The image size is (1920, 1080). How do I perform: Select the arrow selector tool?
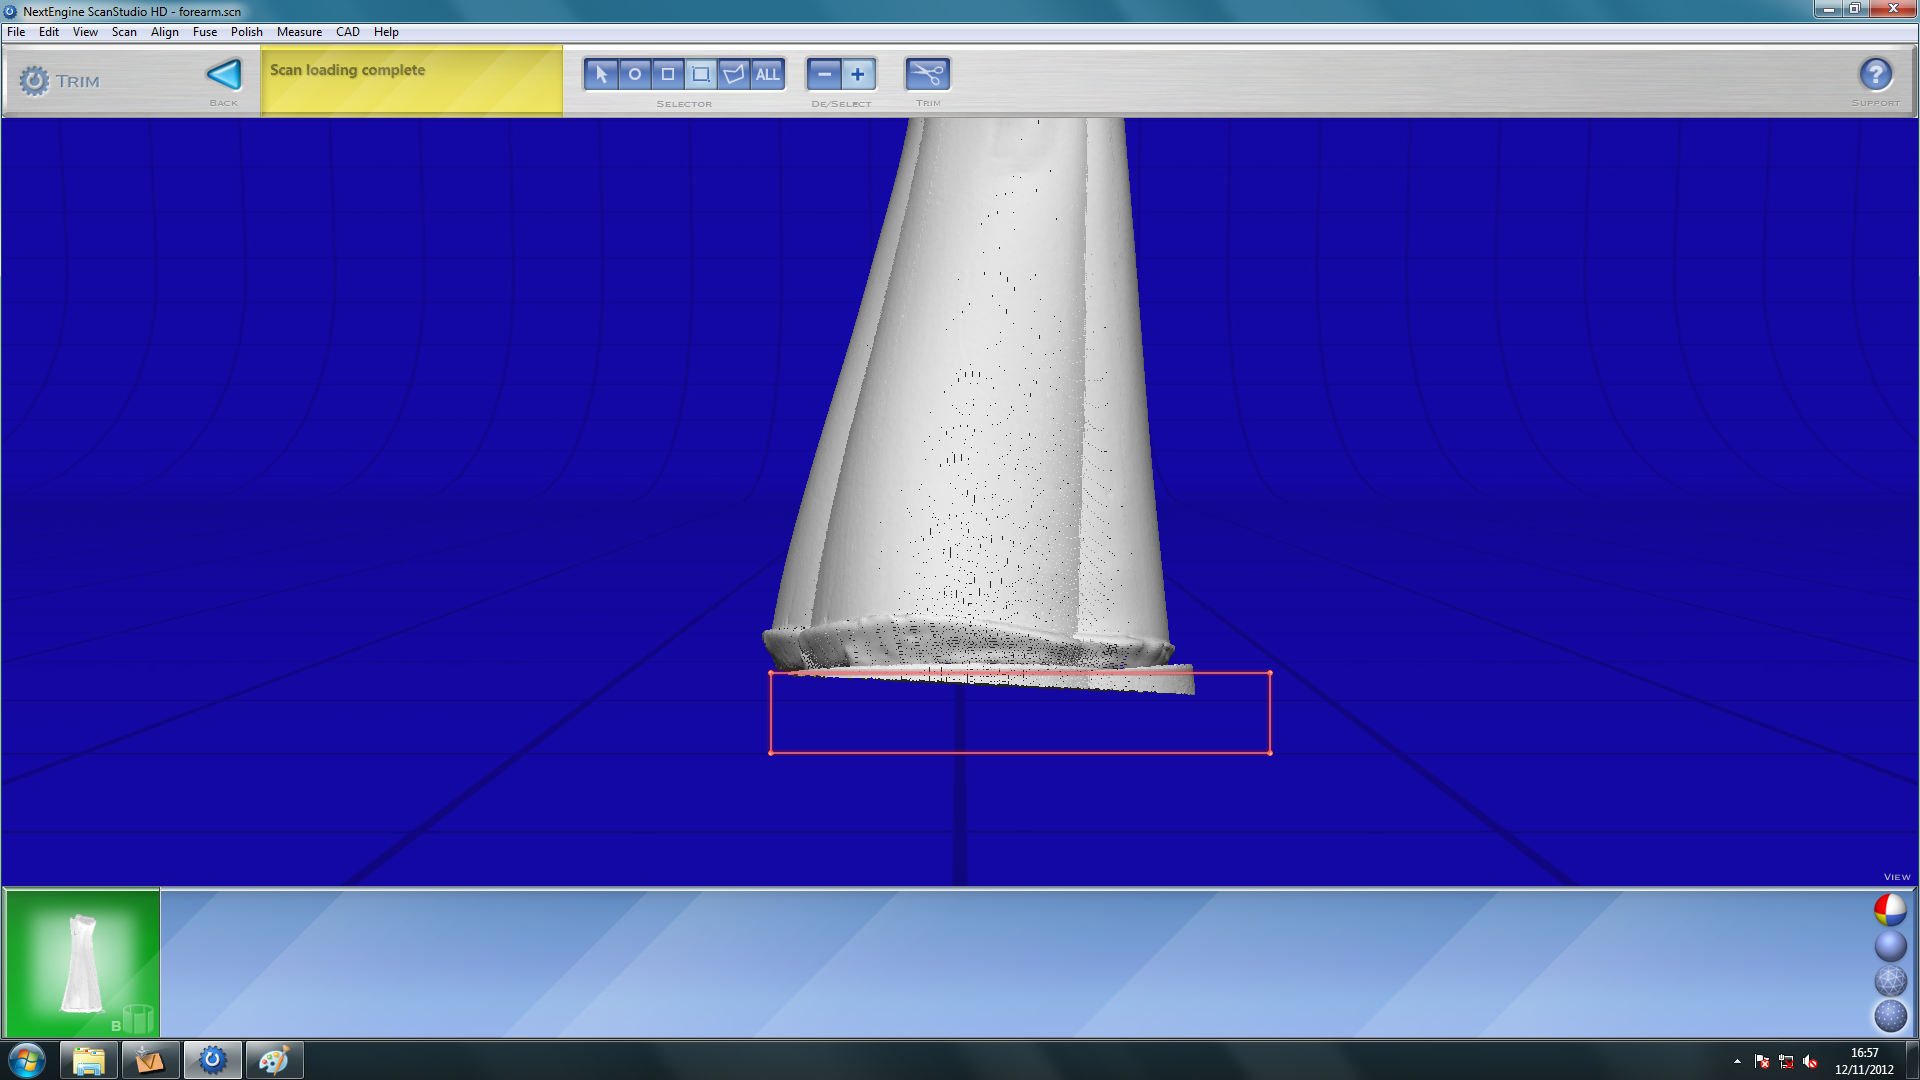(601, 73)
